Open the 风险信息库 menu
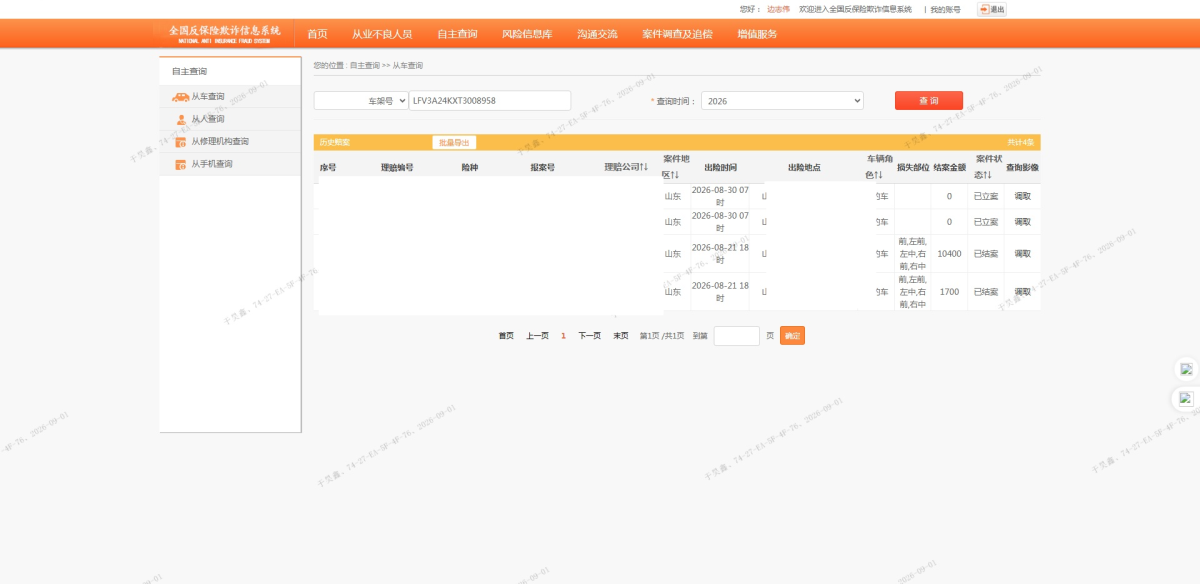This screenshot has width=1200, height=584. point(527,34)
